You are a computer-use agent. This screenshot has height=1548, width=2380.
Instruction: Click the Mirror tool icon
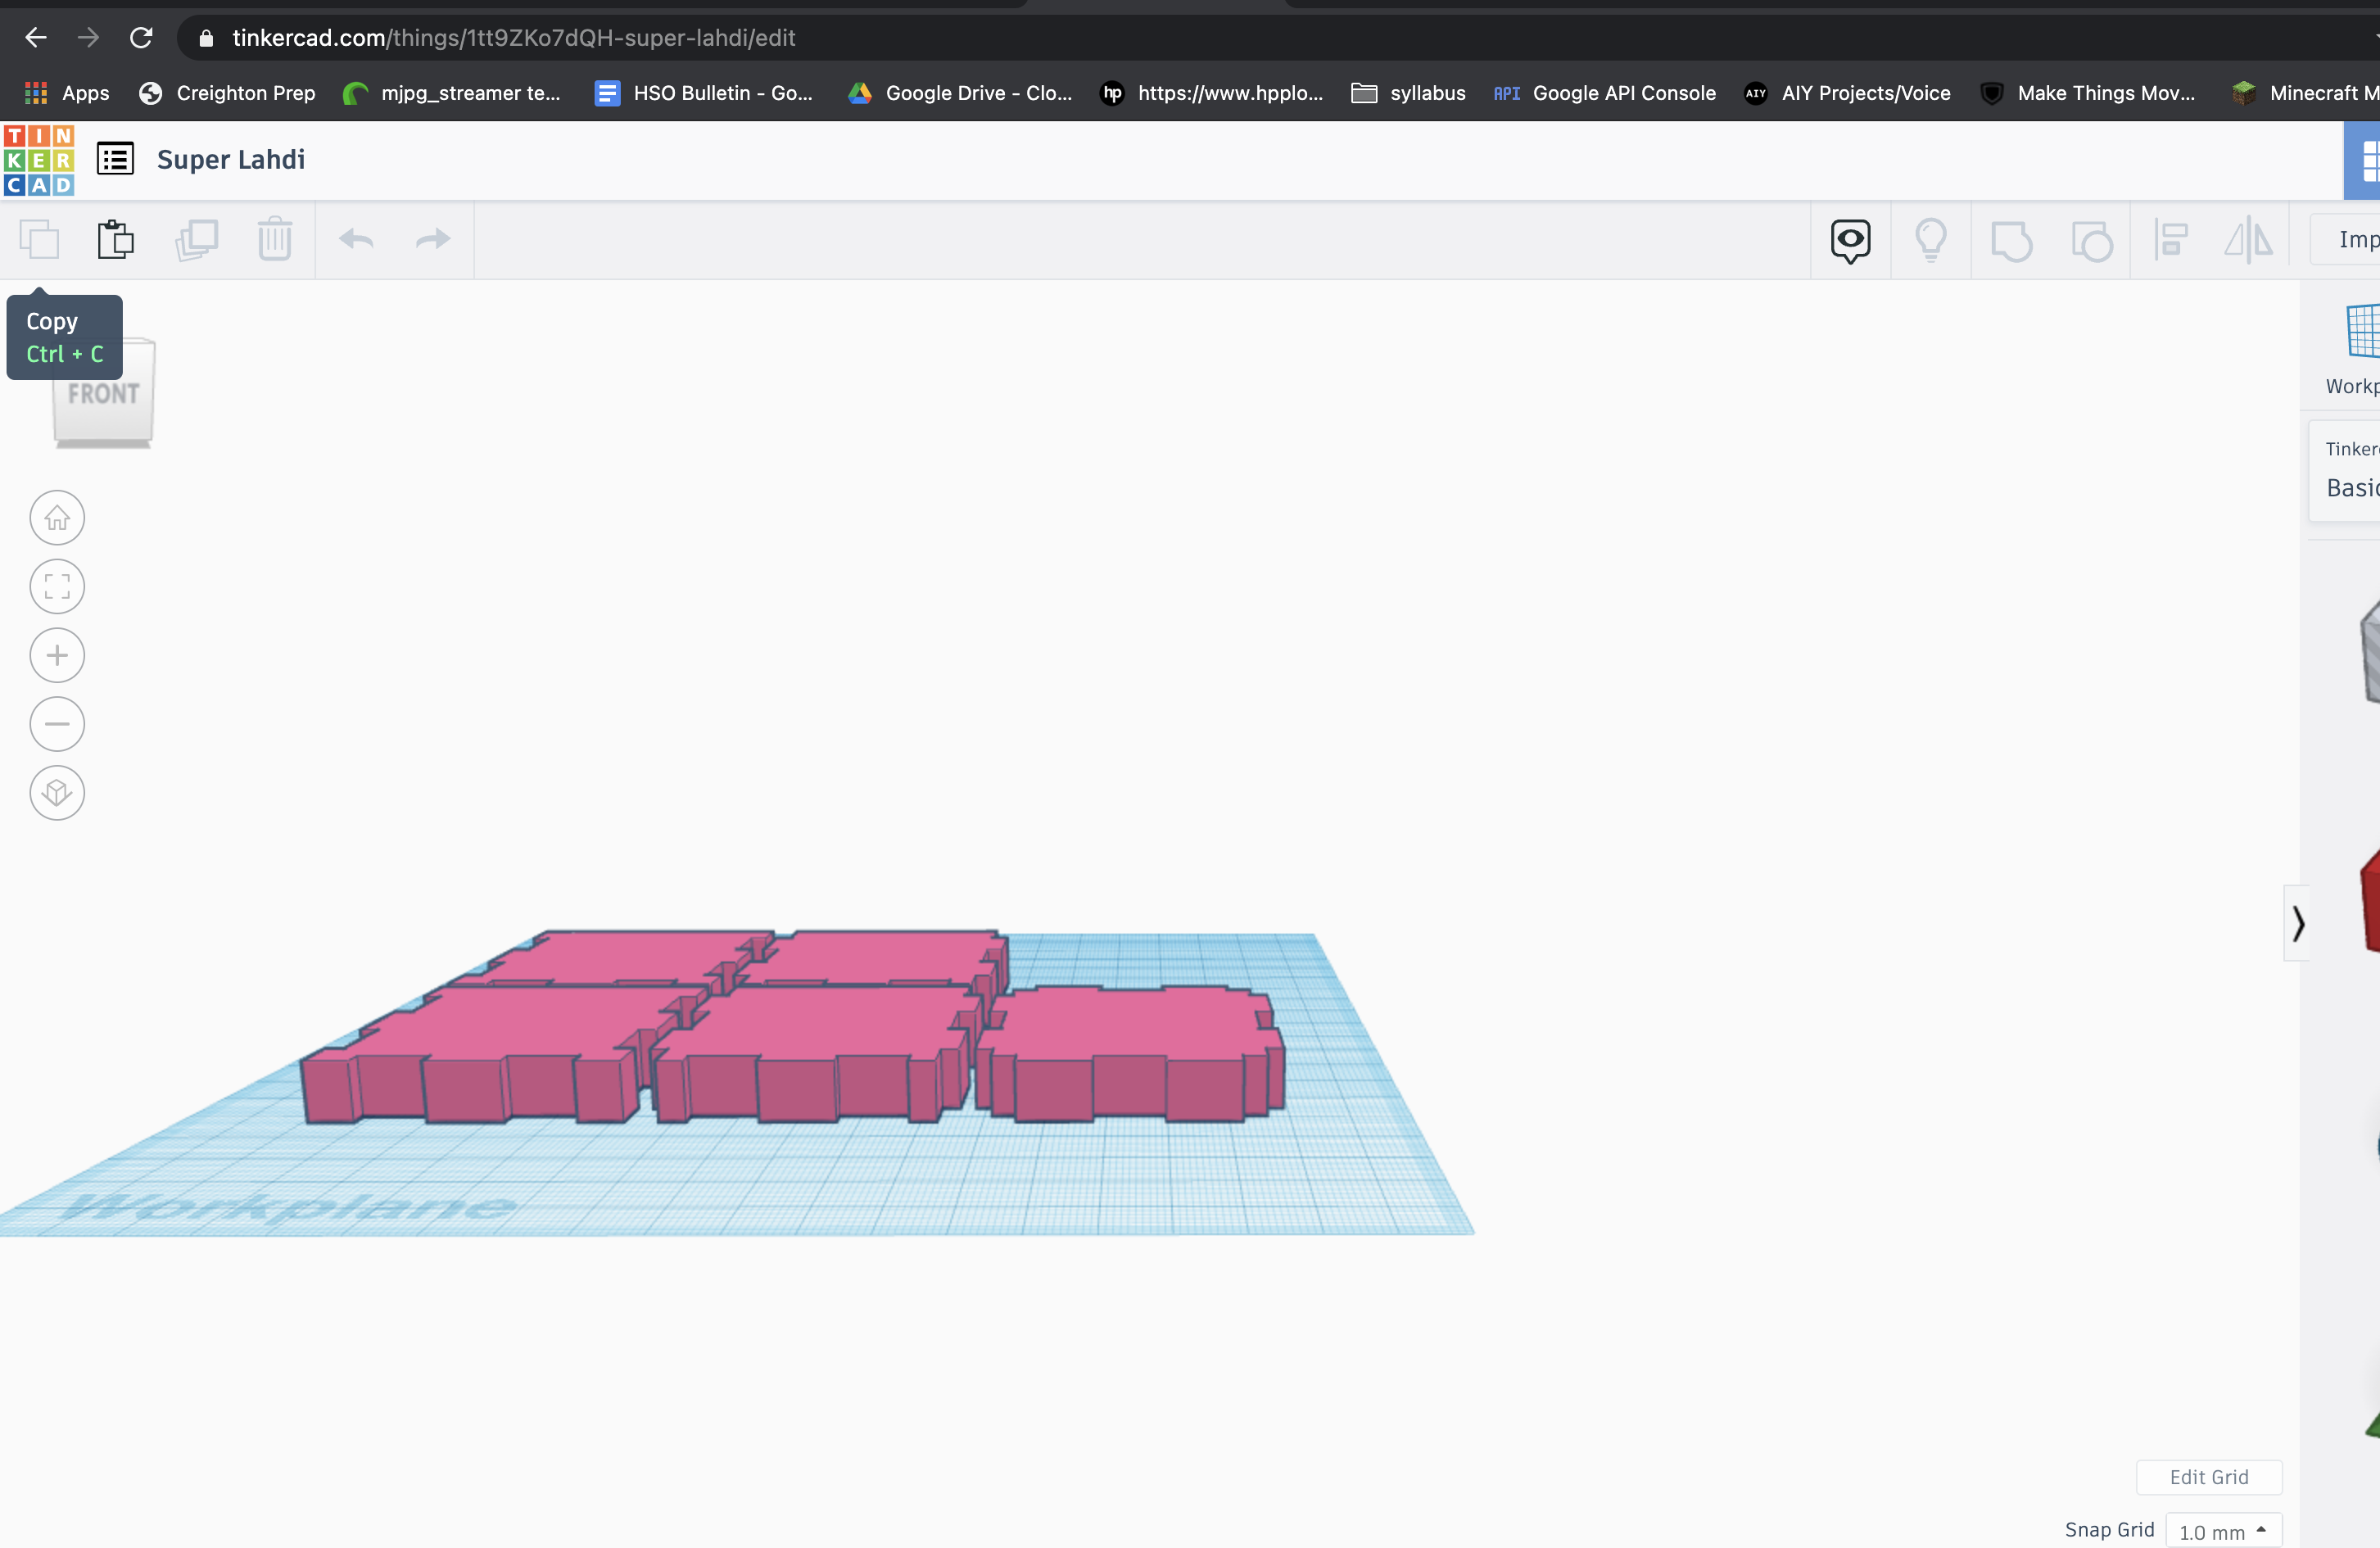coord(2249,240)
